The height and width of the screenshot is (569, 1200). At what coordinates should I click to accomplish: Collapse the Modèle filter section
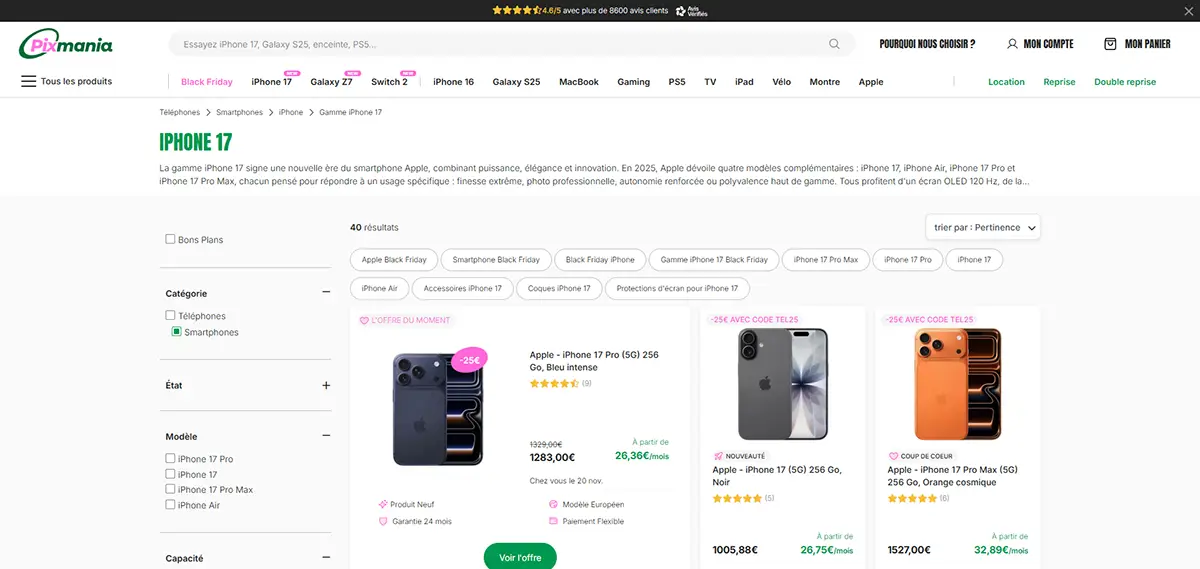[x=326, y=436]
